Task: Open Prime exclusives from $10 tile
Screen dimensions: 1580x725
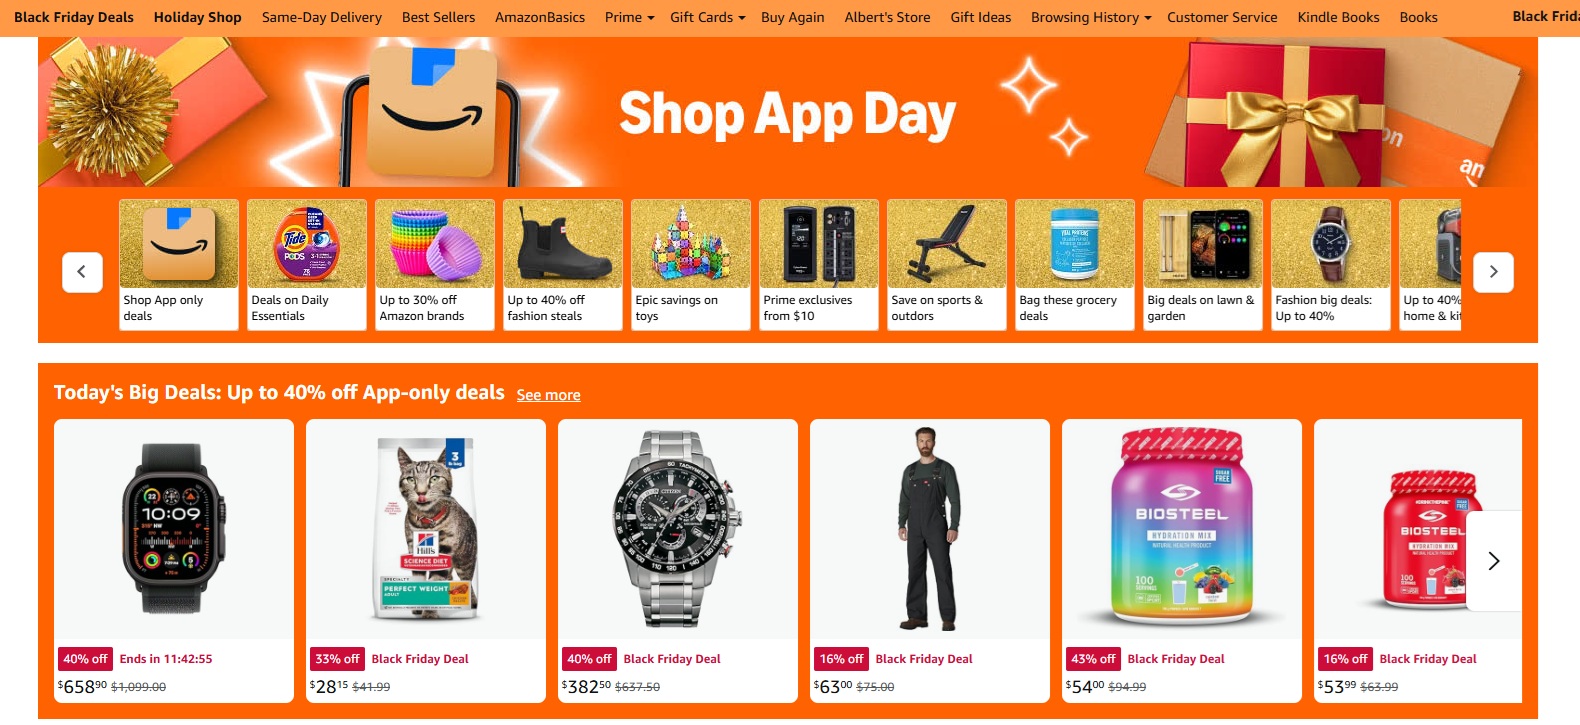Action: pos(819,264)
